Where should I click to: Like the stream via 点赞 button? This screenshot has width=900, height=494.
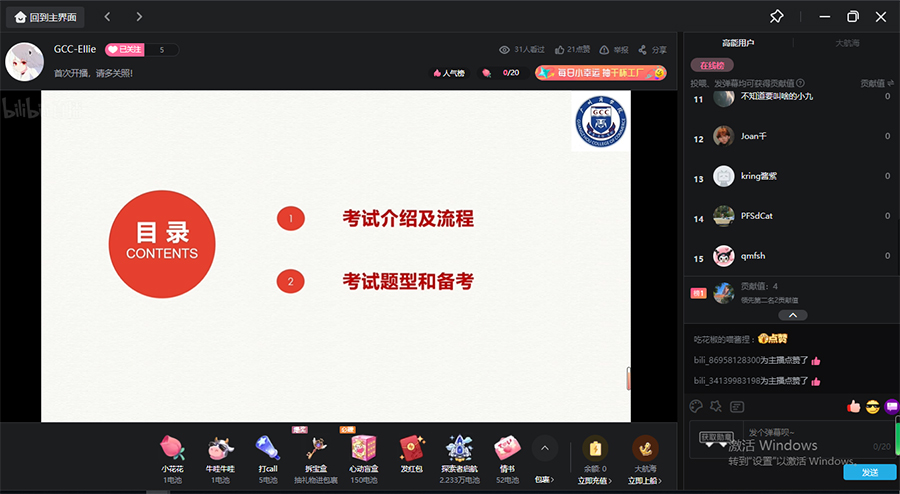[572, 49]
